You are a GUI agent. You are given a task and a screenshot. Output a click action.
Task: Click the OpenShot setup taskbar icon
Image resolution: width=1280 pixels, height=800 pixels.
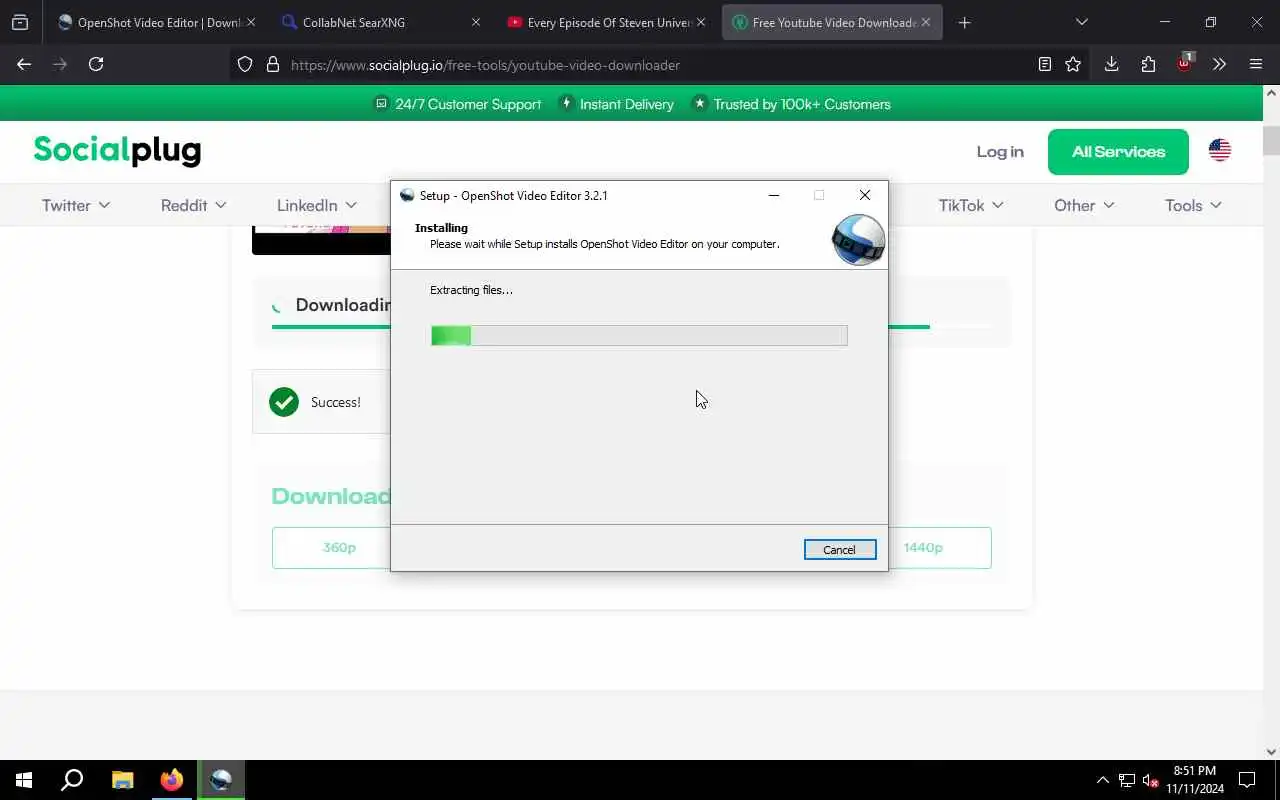(x=221, y=780)
